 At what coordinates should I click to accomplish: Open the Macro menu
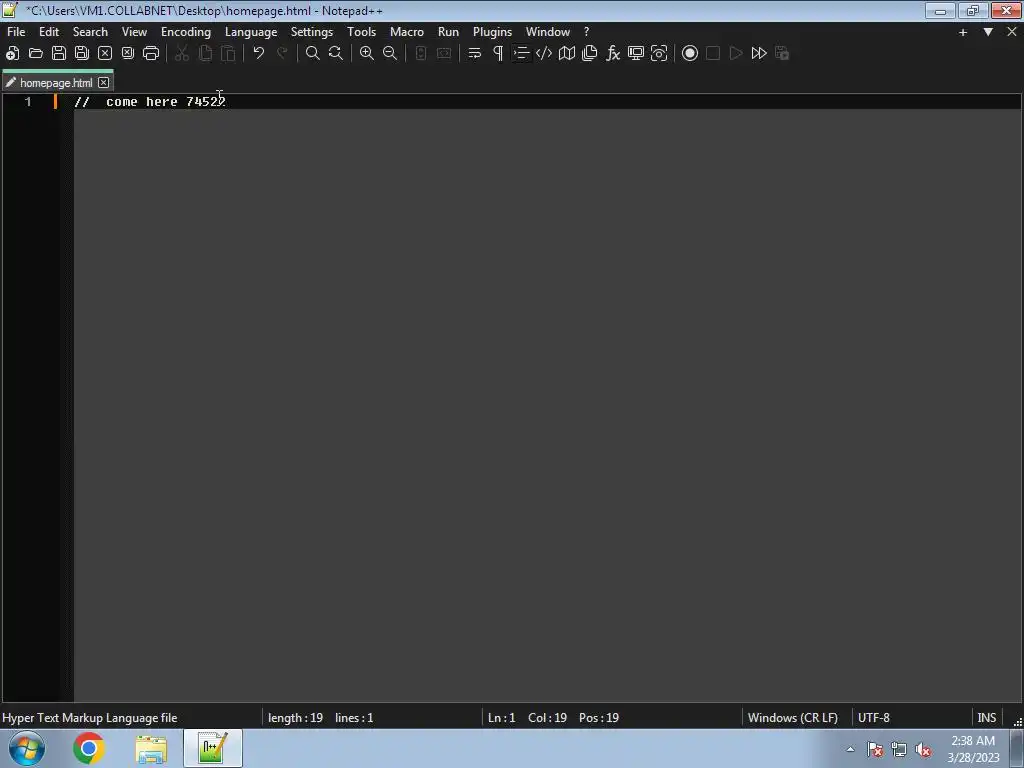[x=407, y=32]
